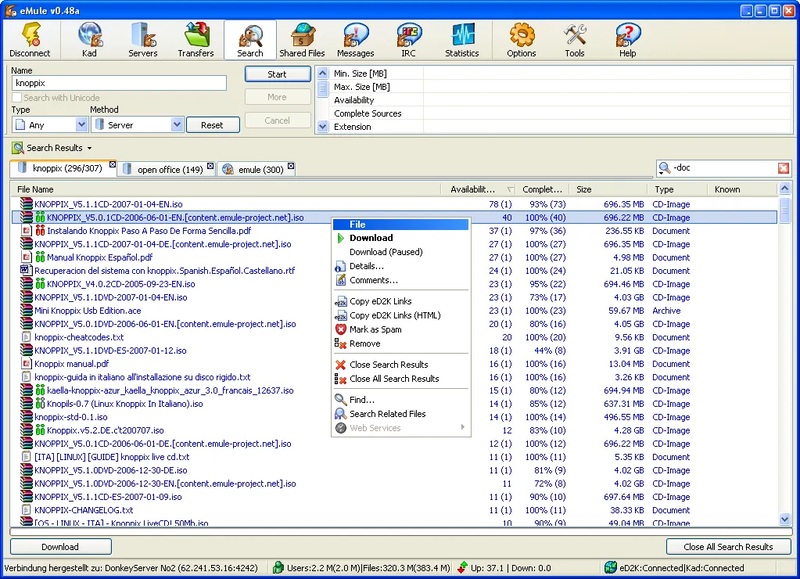Open the Servers list
This screenshot has height=579, width=800.
tap(143, 40)
